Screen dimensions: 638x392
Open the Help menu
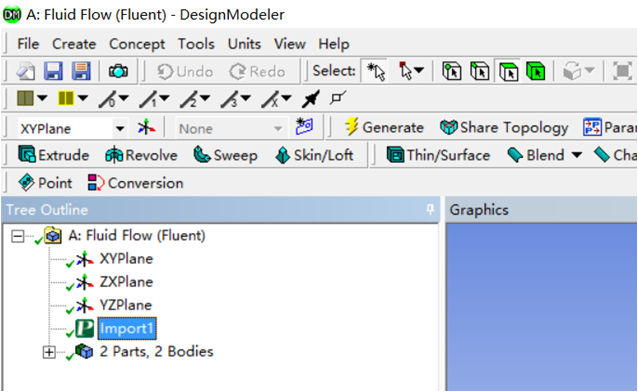(x=334, y=44)
